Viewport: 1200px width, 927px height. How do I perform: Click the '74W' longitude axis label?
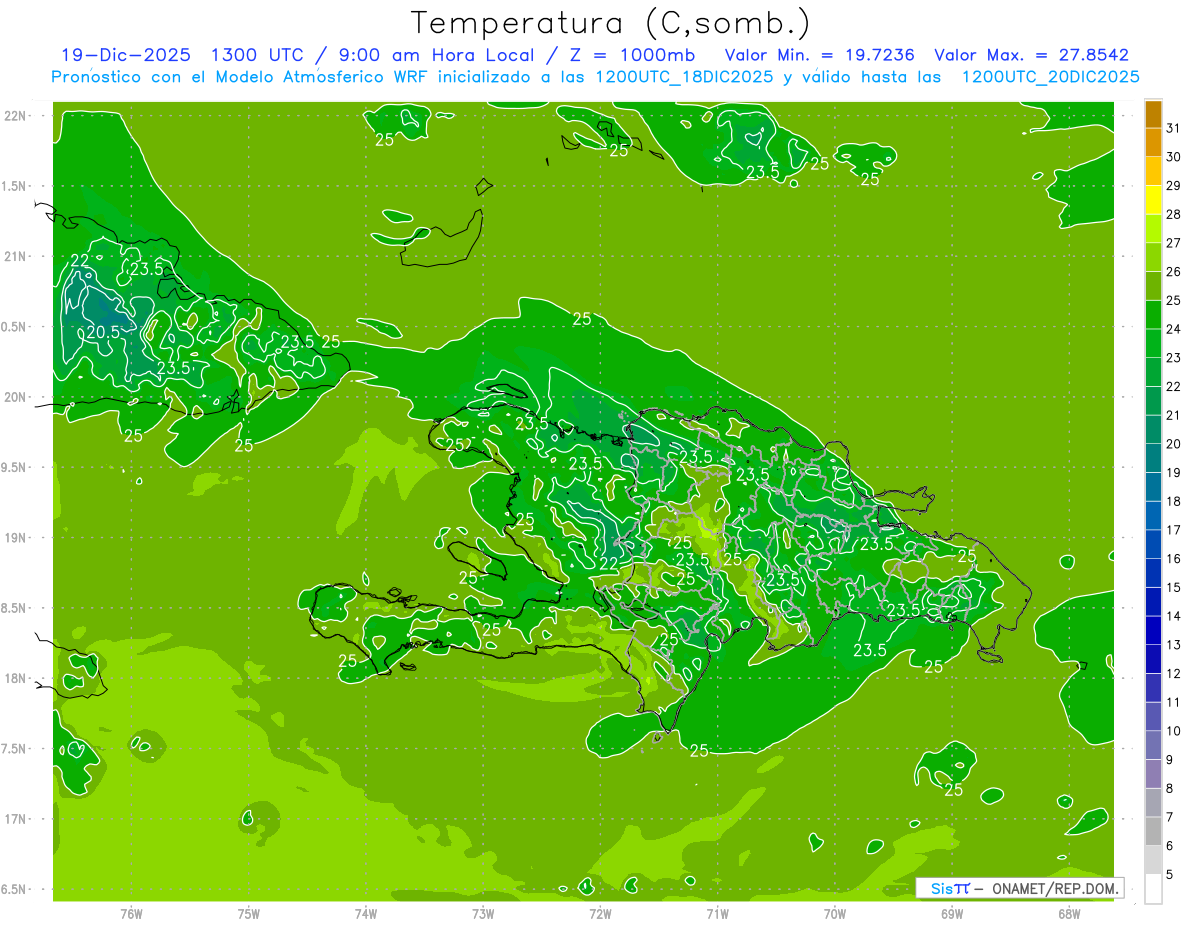click(366, 913)
